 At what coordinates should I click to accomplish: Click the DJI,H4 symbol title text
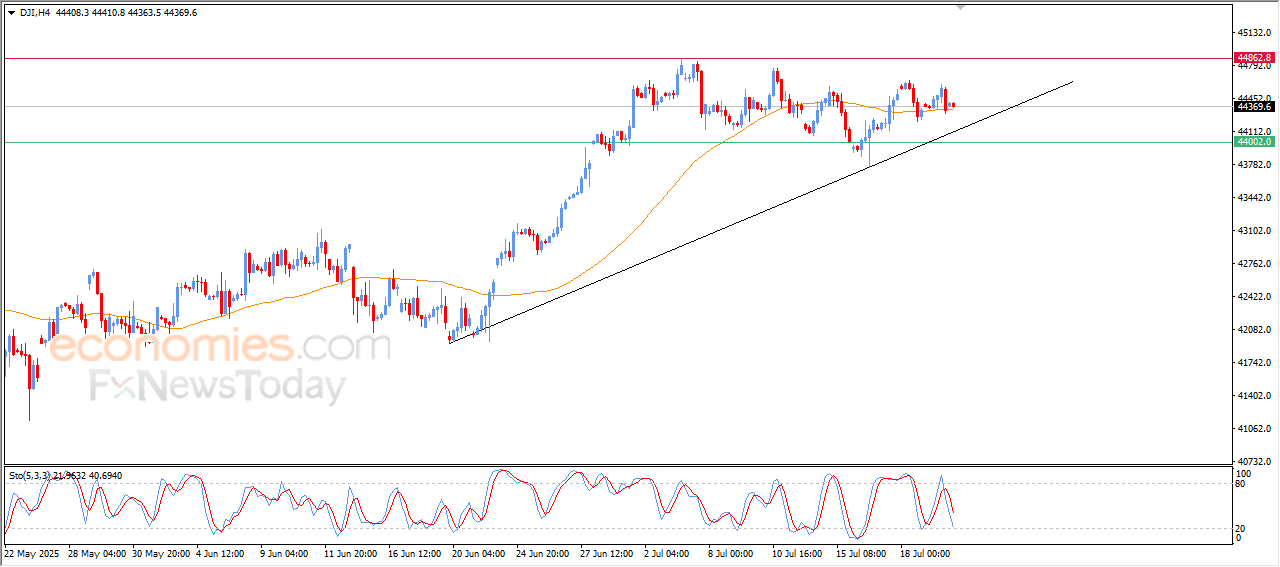(x=34, y=13)
